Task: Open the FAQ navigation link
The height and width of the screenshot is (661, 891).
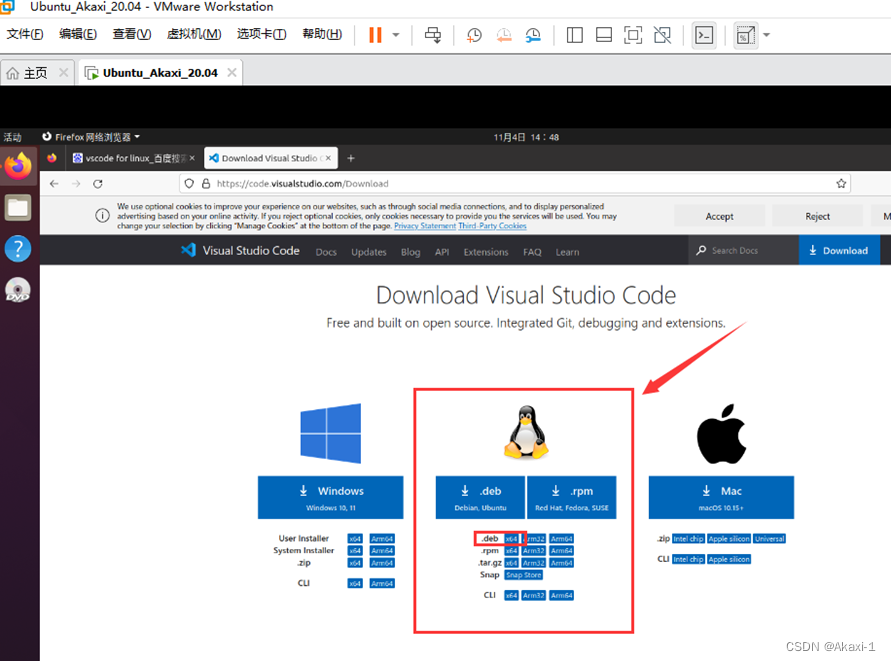Action: tap(532, 252)
